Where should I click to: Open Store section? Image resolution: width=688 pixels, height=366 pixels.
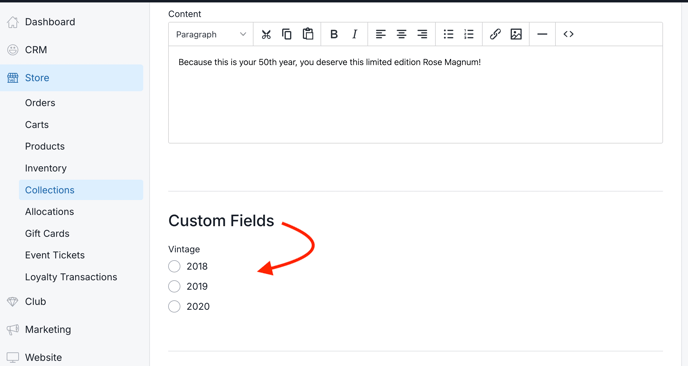coord(72,78)
